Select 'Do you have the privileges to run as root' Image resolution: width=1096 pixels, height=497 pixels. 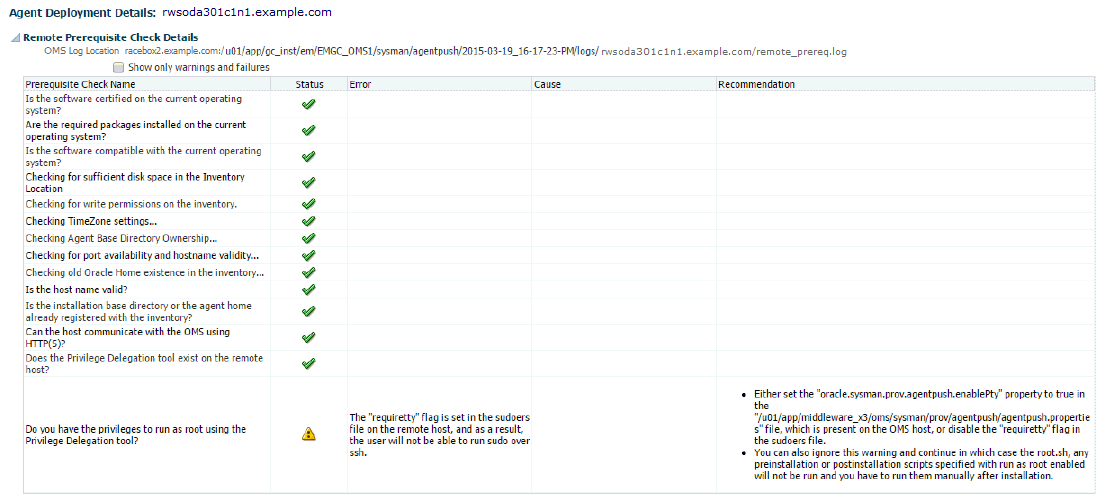(136, 434)
